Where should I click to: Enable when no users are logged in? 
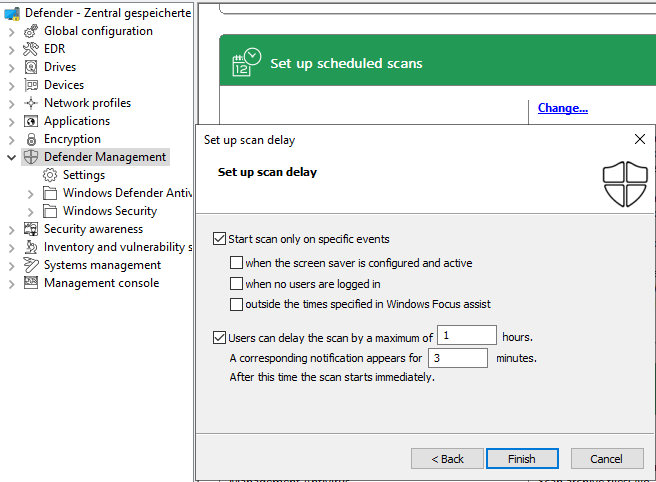point(236,284)
